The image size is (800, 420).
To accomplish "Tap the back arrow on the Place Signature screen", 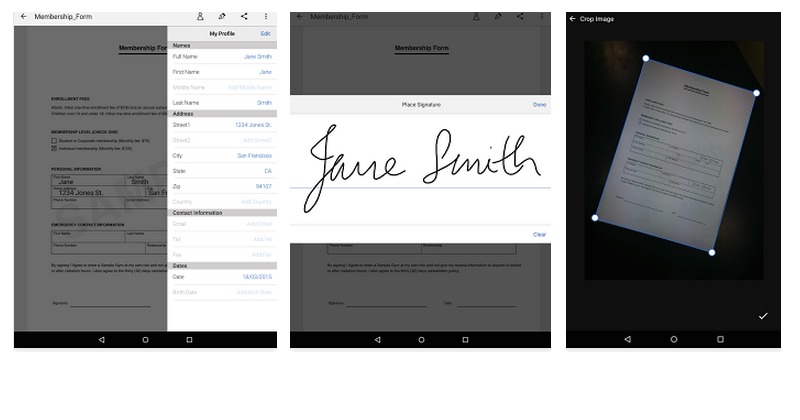I will 299,16.
